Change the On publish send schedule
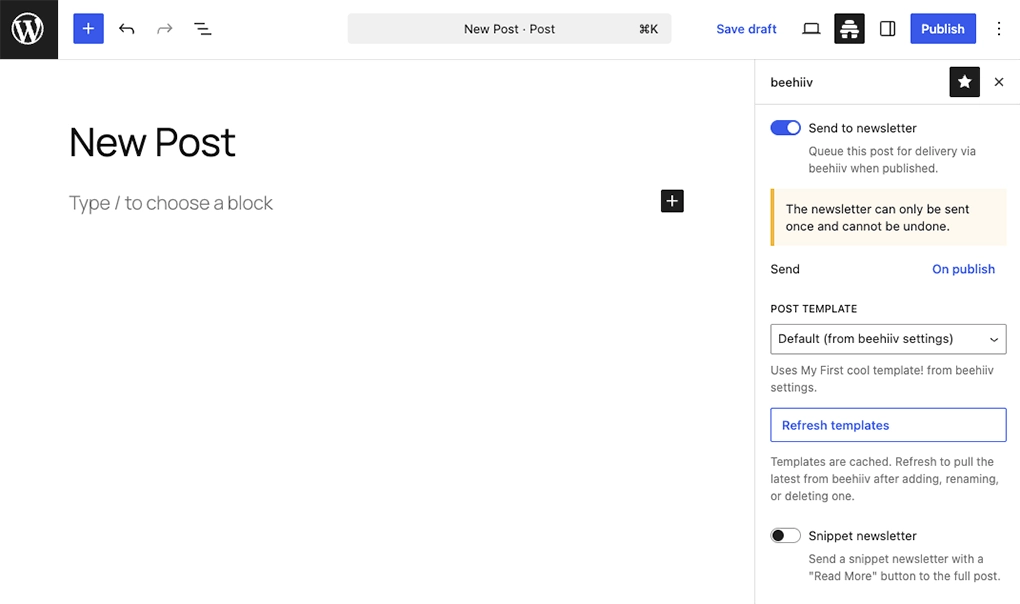 [x=963, y=269]
